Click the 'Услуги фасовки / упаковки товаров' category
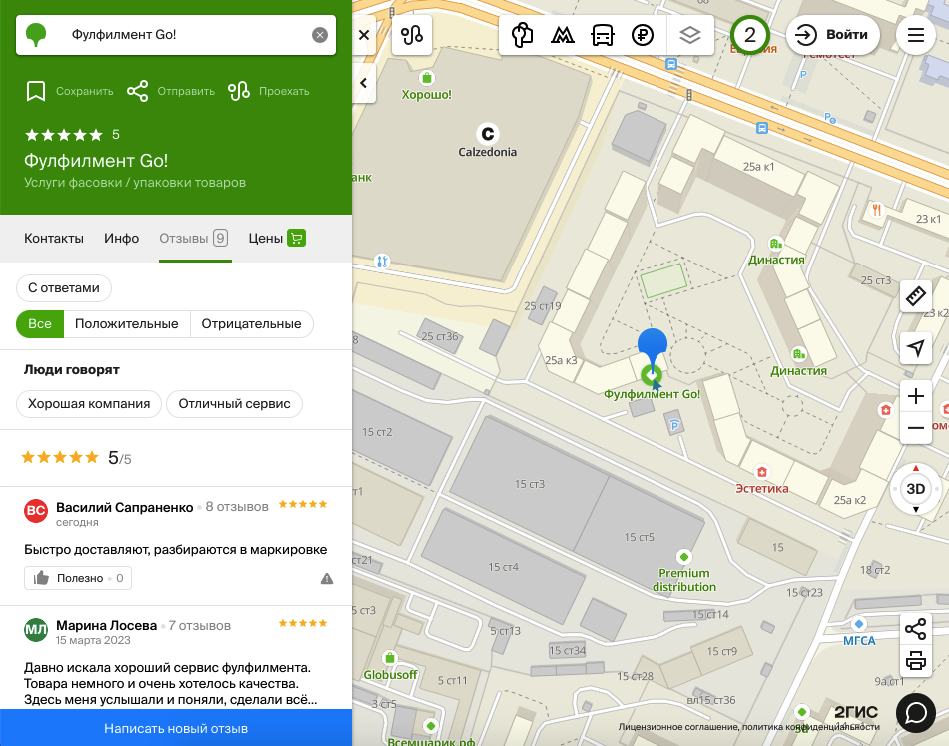The height and width of the screenshot is (746, 949). click(x=135, y=183)
